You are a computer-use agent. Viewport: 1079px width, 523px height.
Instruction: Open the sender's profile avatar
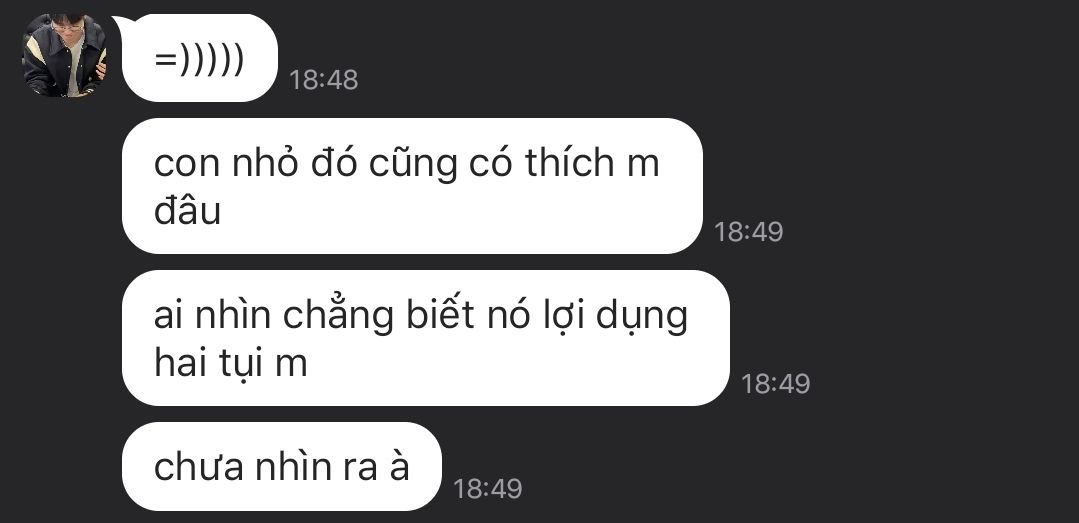point(65,56)
